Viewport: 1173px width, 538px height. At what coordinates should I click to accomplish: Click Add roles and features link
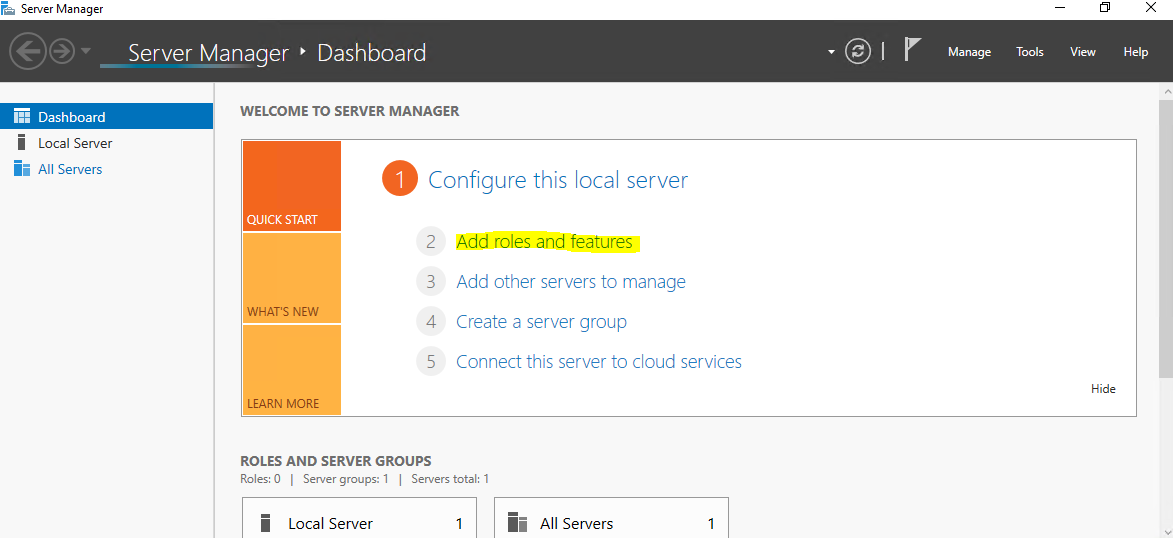(544, 242)
